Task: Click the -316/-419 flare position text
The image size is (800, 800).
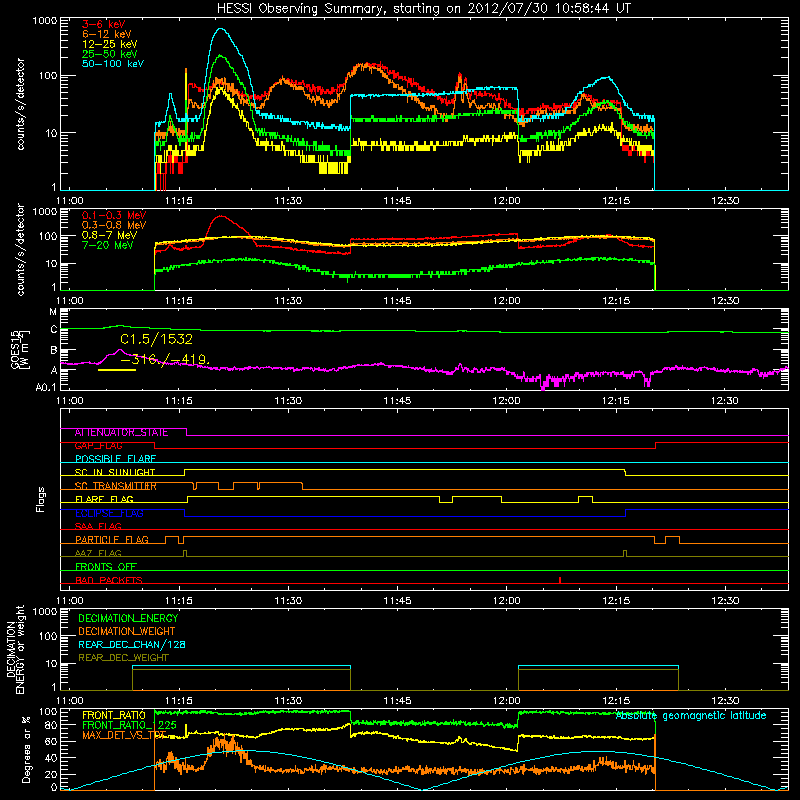Action: click(x=165, y=360)
